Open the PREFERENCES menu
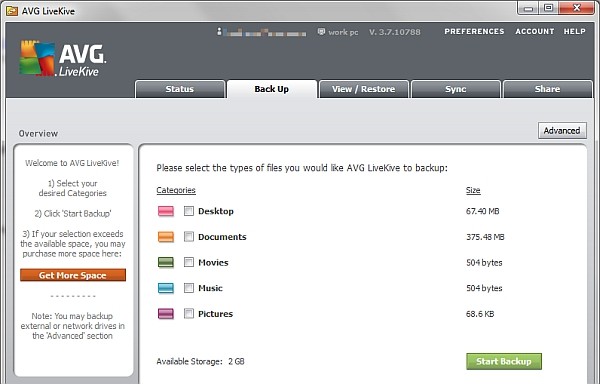Viewport: 600px width, 384px height. (x=474, y=31)
